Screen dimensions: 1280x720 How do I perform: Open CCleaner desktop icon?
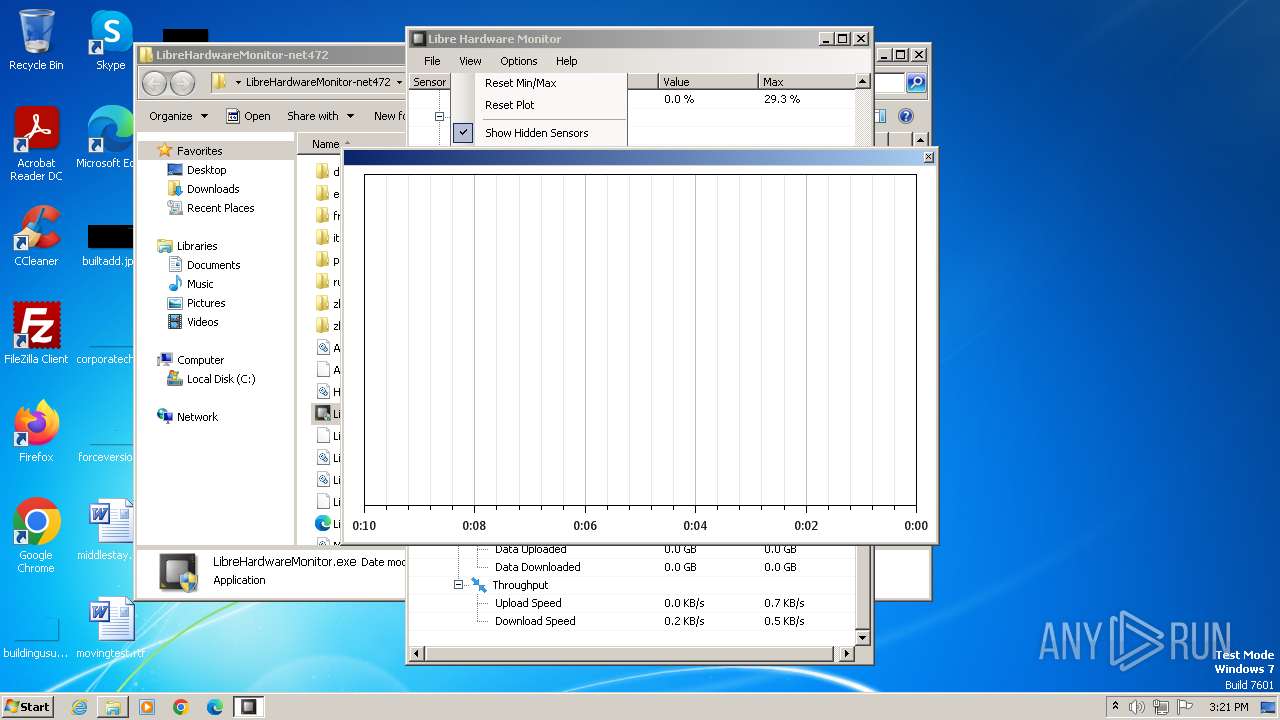click(x=36, y=236)
